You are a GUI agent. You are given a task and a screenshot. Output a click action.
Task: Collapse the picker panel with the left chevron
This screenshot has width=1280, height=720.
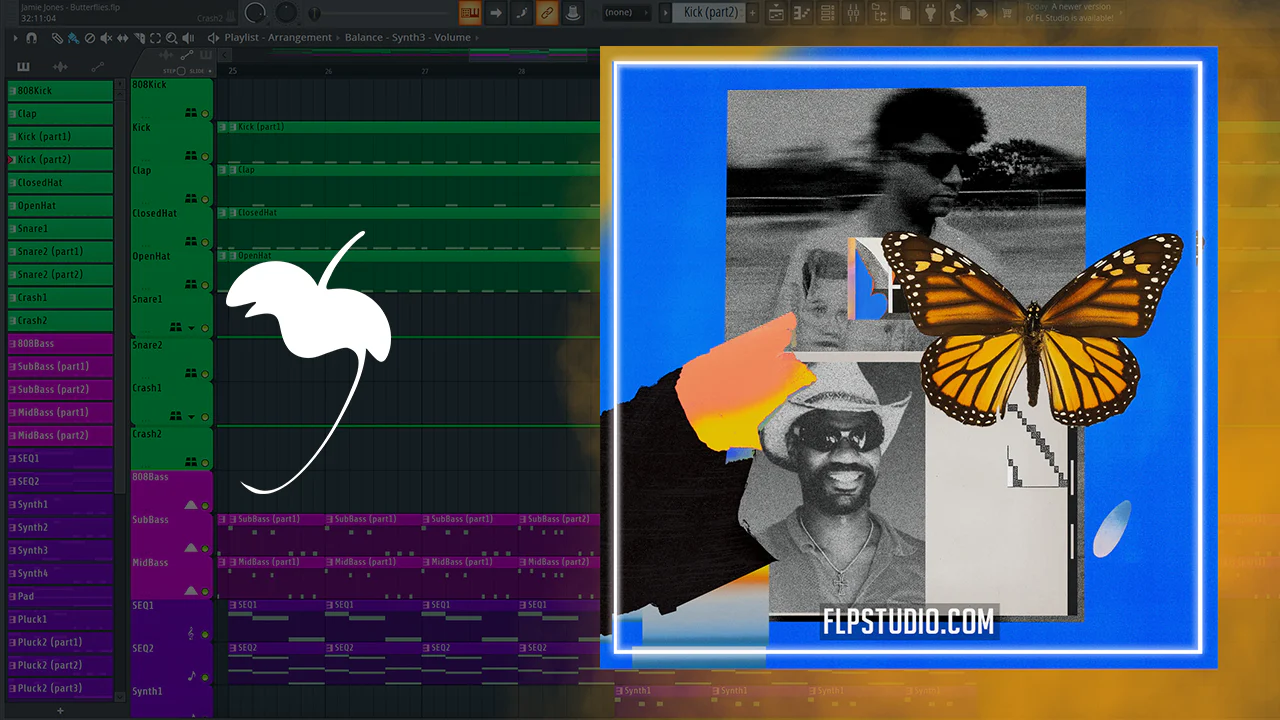click(x=225, y=54)
